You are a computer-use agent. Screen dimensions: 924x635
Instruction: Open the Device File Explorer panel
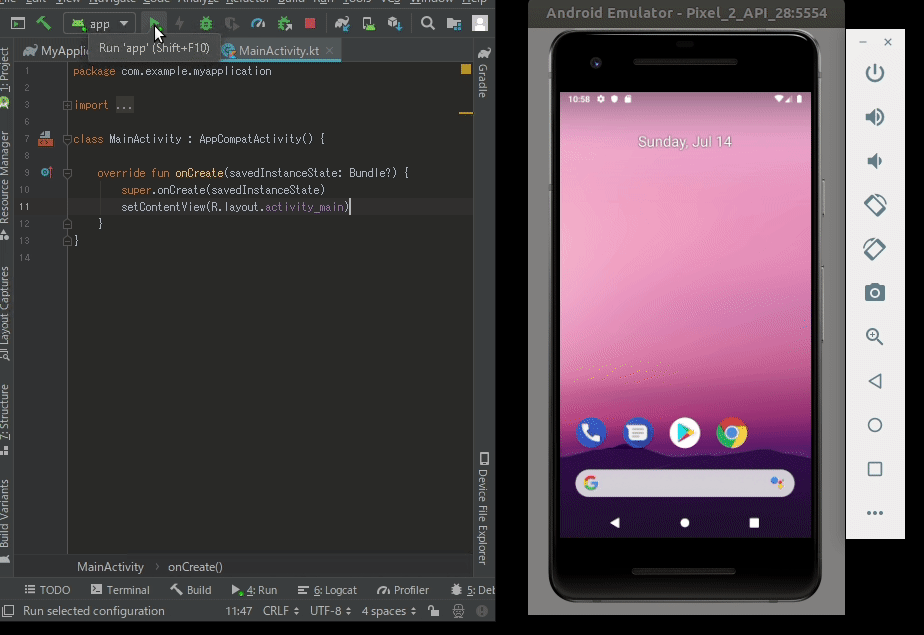click(483, 509)
